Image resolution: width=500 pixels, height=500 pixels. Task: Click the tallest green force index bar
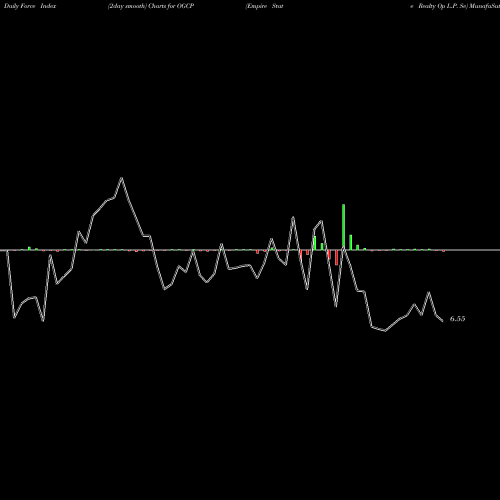(x=343, y=227)
